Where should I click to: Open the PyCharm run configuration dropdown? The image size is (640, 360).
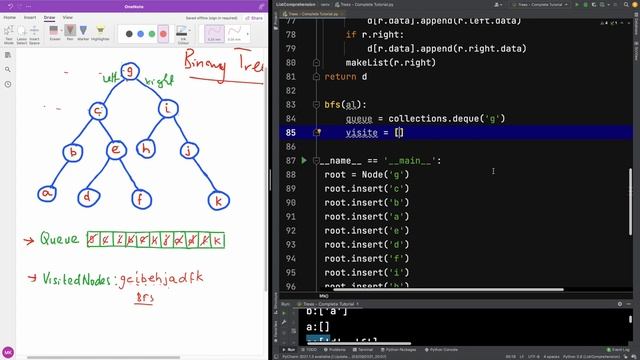click(x=540, y=4)
